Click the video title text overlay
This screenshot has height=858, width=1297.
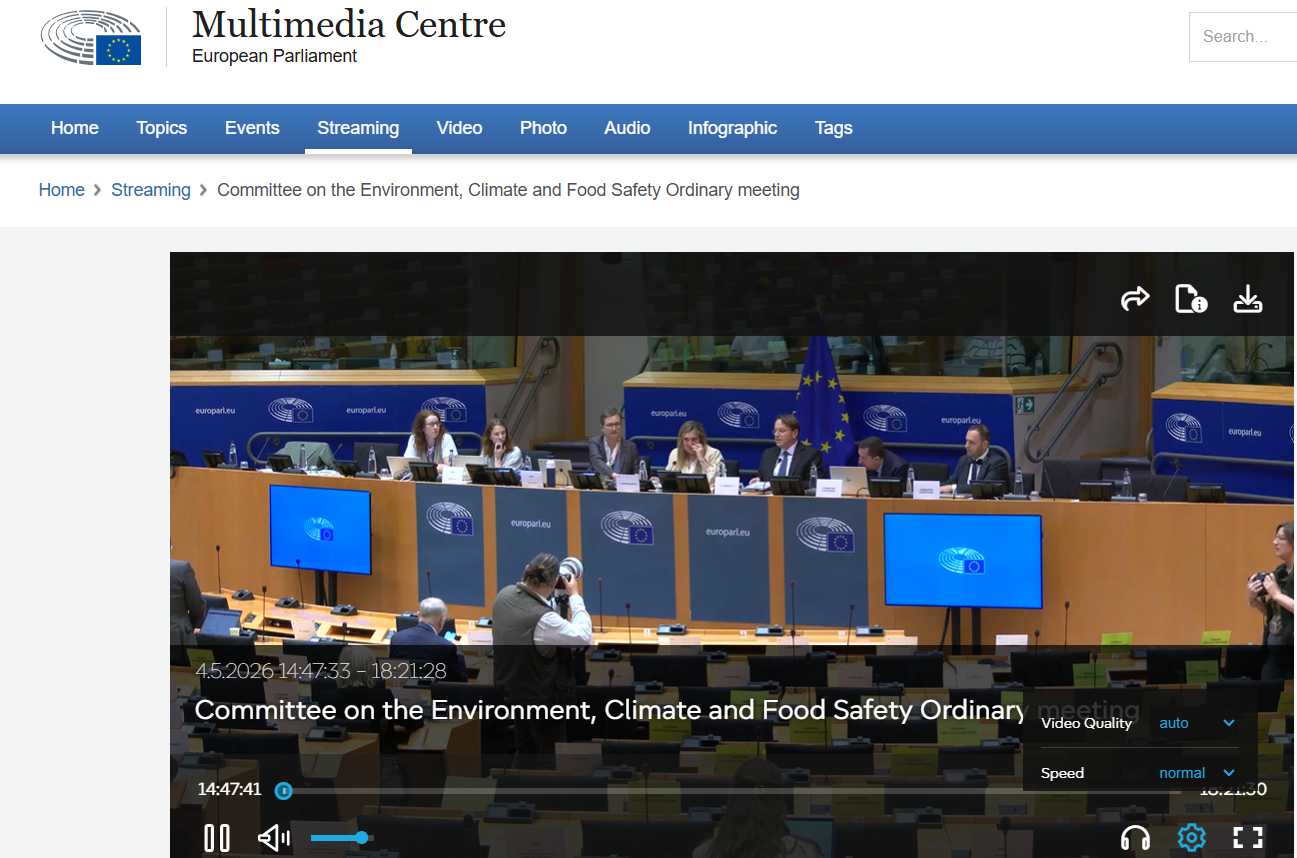[667, 710]
